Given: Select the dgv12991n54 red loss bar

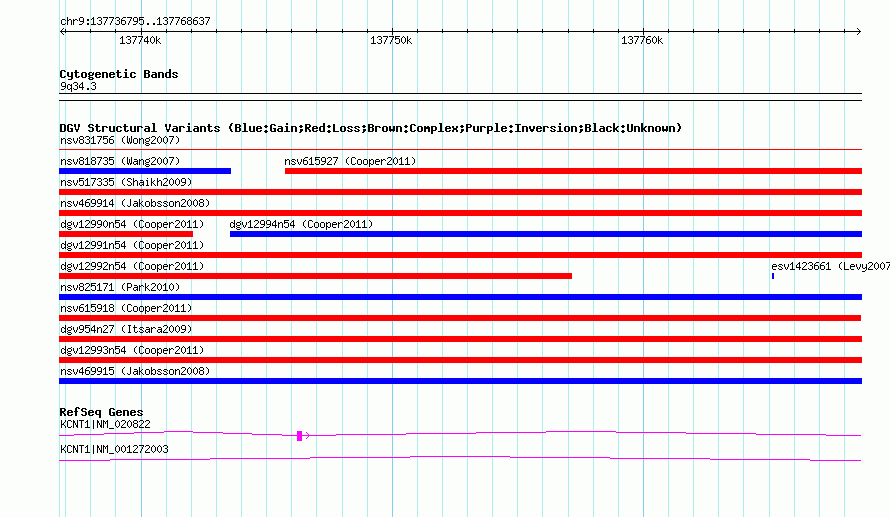Looking at the screenshot, I should pos(460,255).
